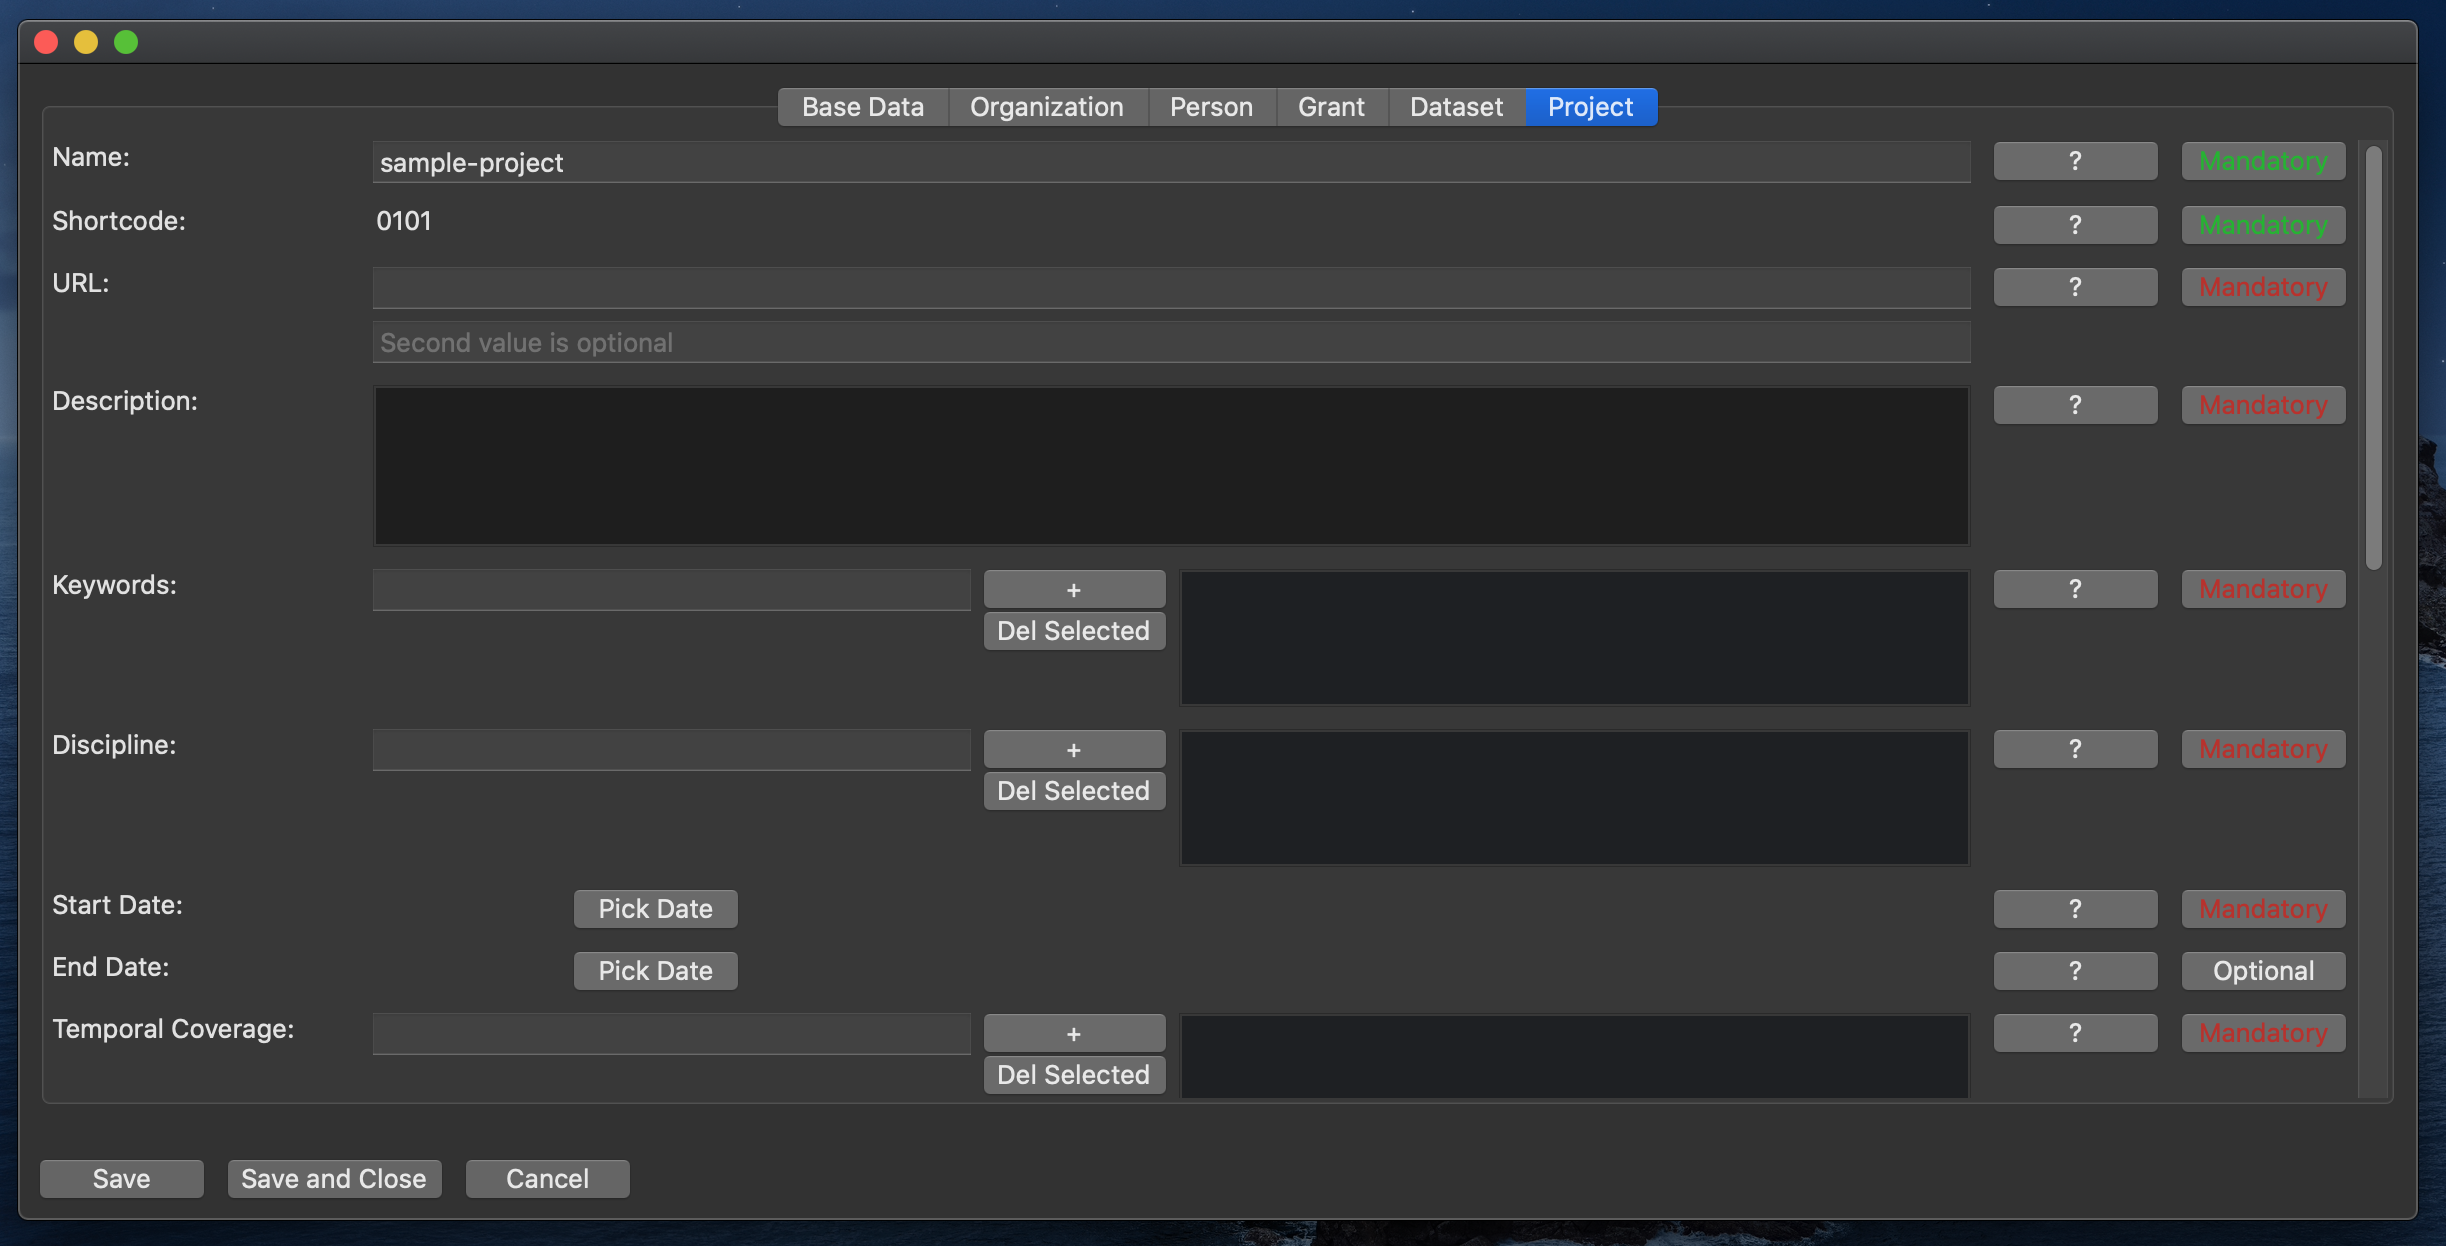Click the help icon for Shortcode field
This screenshot has width=2446, height=1246.
click(x=2074, y=224)
